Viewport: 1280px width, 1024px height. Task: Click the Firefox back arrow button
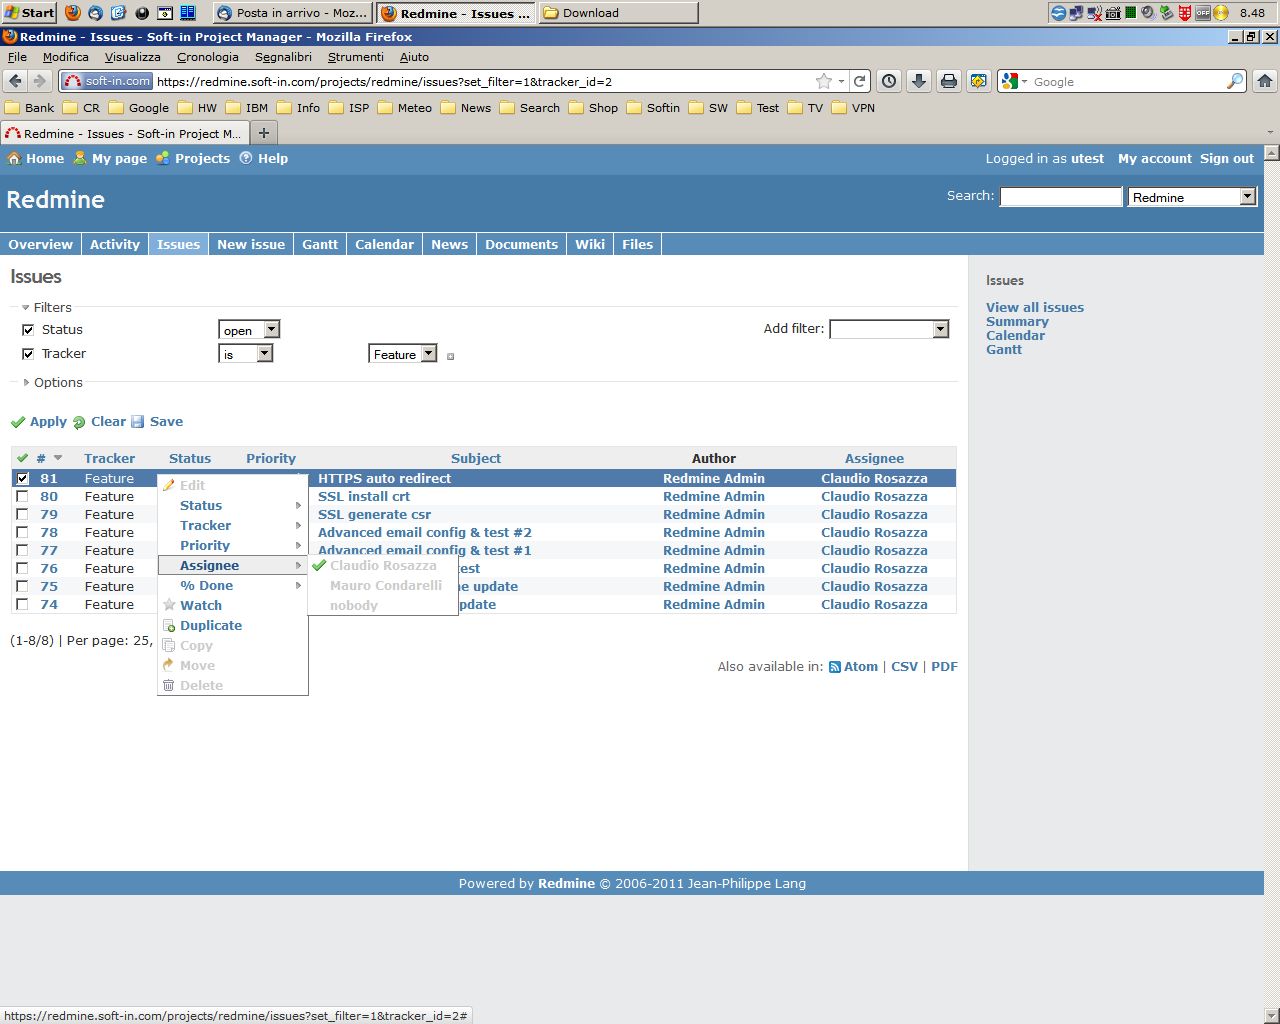coord(15,81)
